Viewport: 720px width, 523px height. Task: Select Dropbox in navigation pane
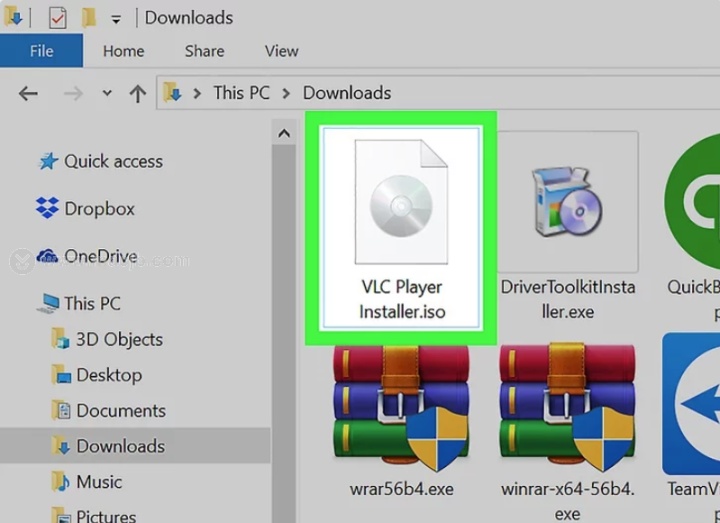click(x=100, y=208)
